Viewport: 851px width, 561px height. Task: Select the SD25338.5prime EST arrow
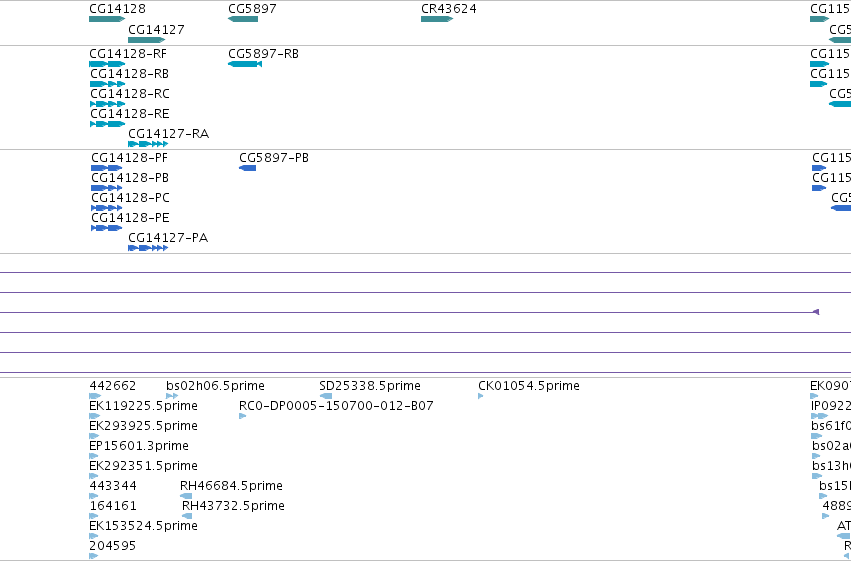point(326,396)
